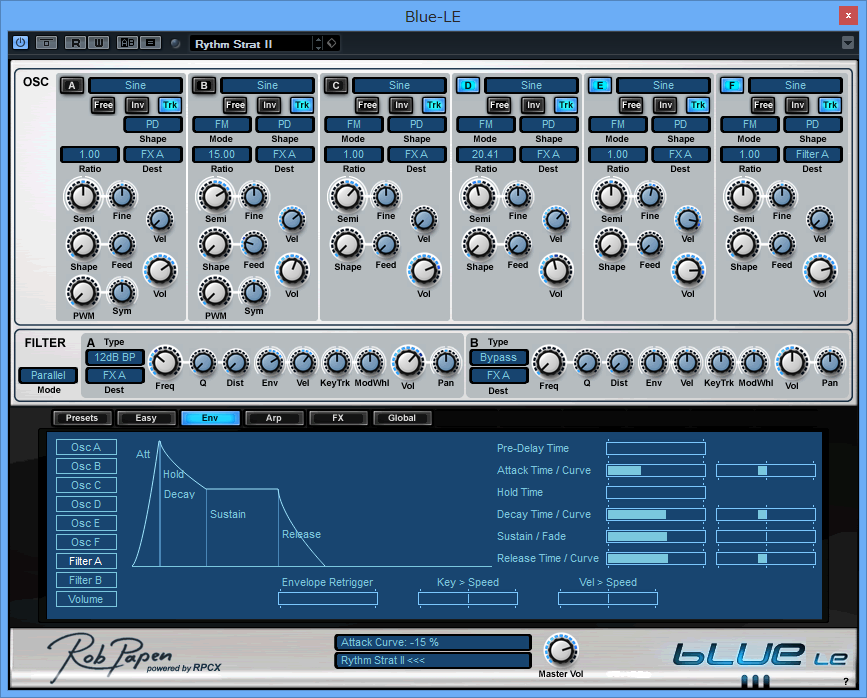Click oscillator A PWM knob
Viewport: 867px width, 698px height.
(83, 293)
